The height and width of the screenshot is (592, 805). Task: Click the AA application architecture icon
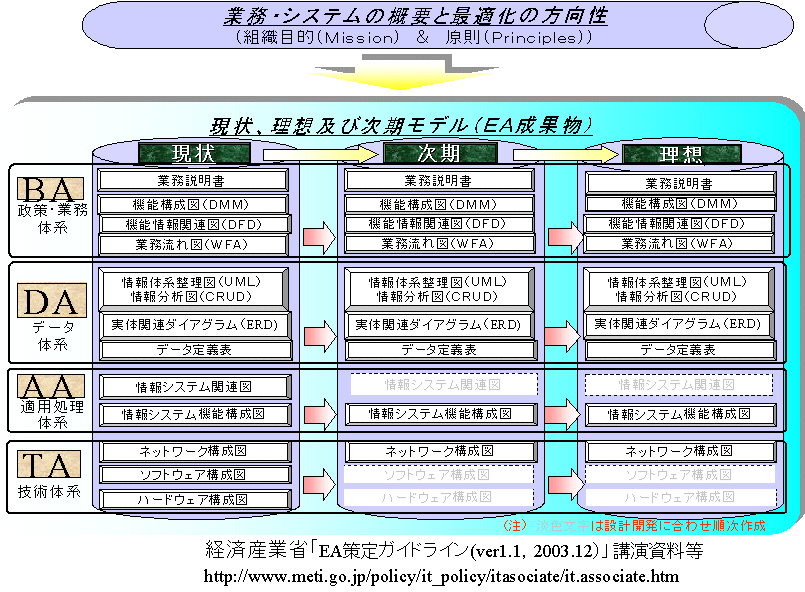[53, 387]
